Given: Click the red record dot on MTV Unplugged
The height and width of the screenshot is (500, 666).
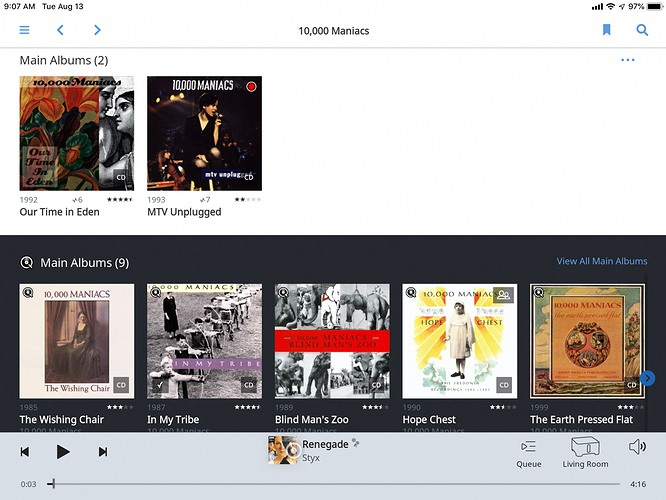Looking at the screenshot, I should pyautogui.click(x=251, y=87).
